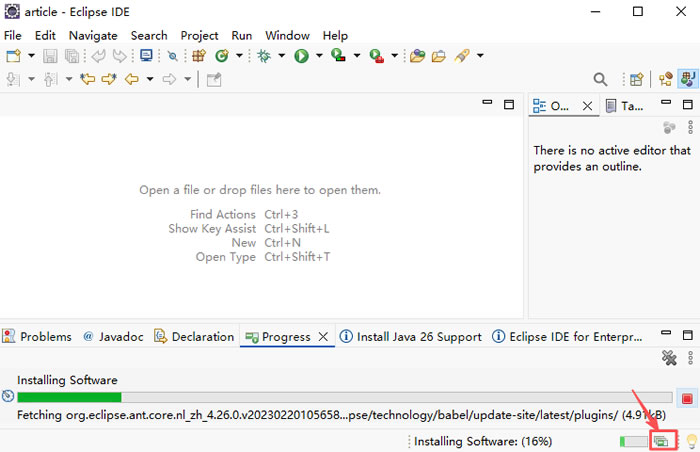
Task: Expand the New file dropdown arrow
Action: tap(32, 56)
